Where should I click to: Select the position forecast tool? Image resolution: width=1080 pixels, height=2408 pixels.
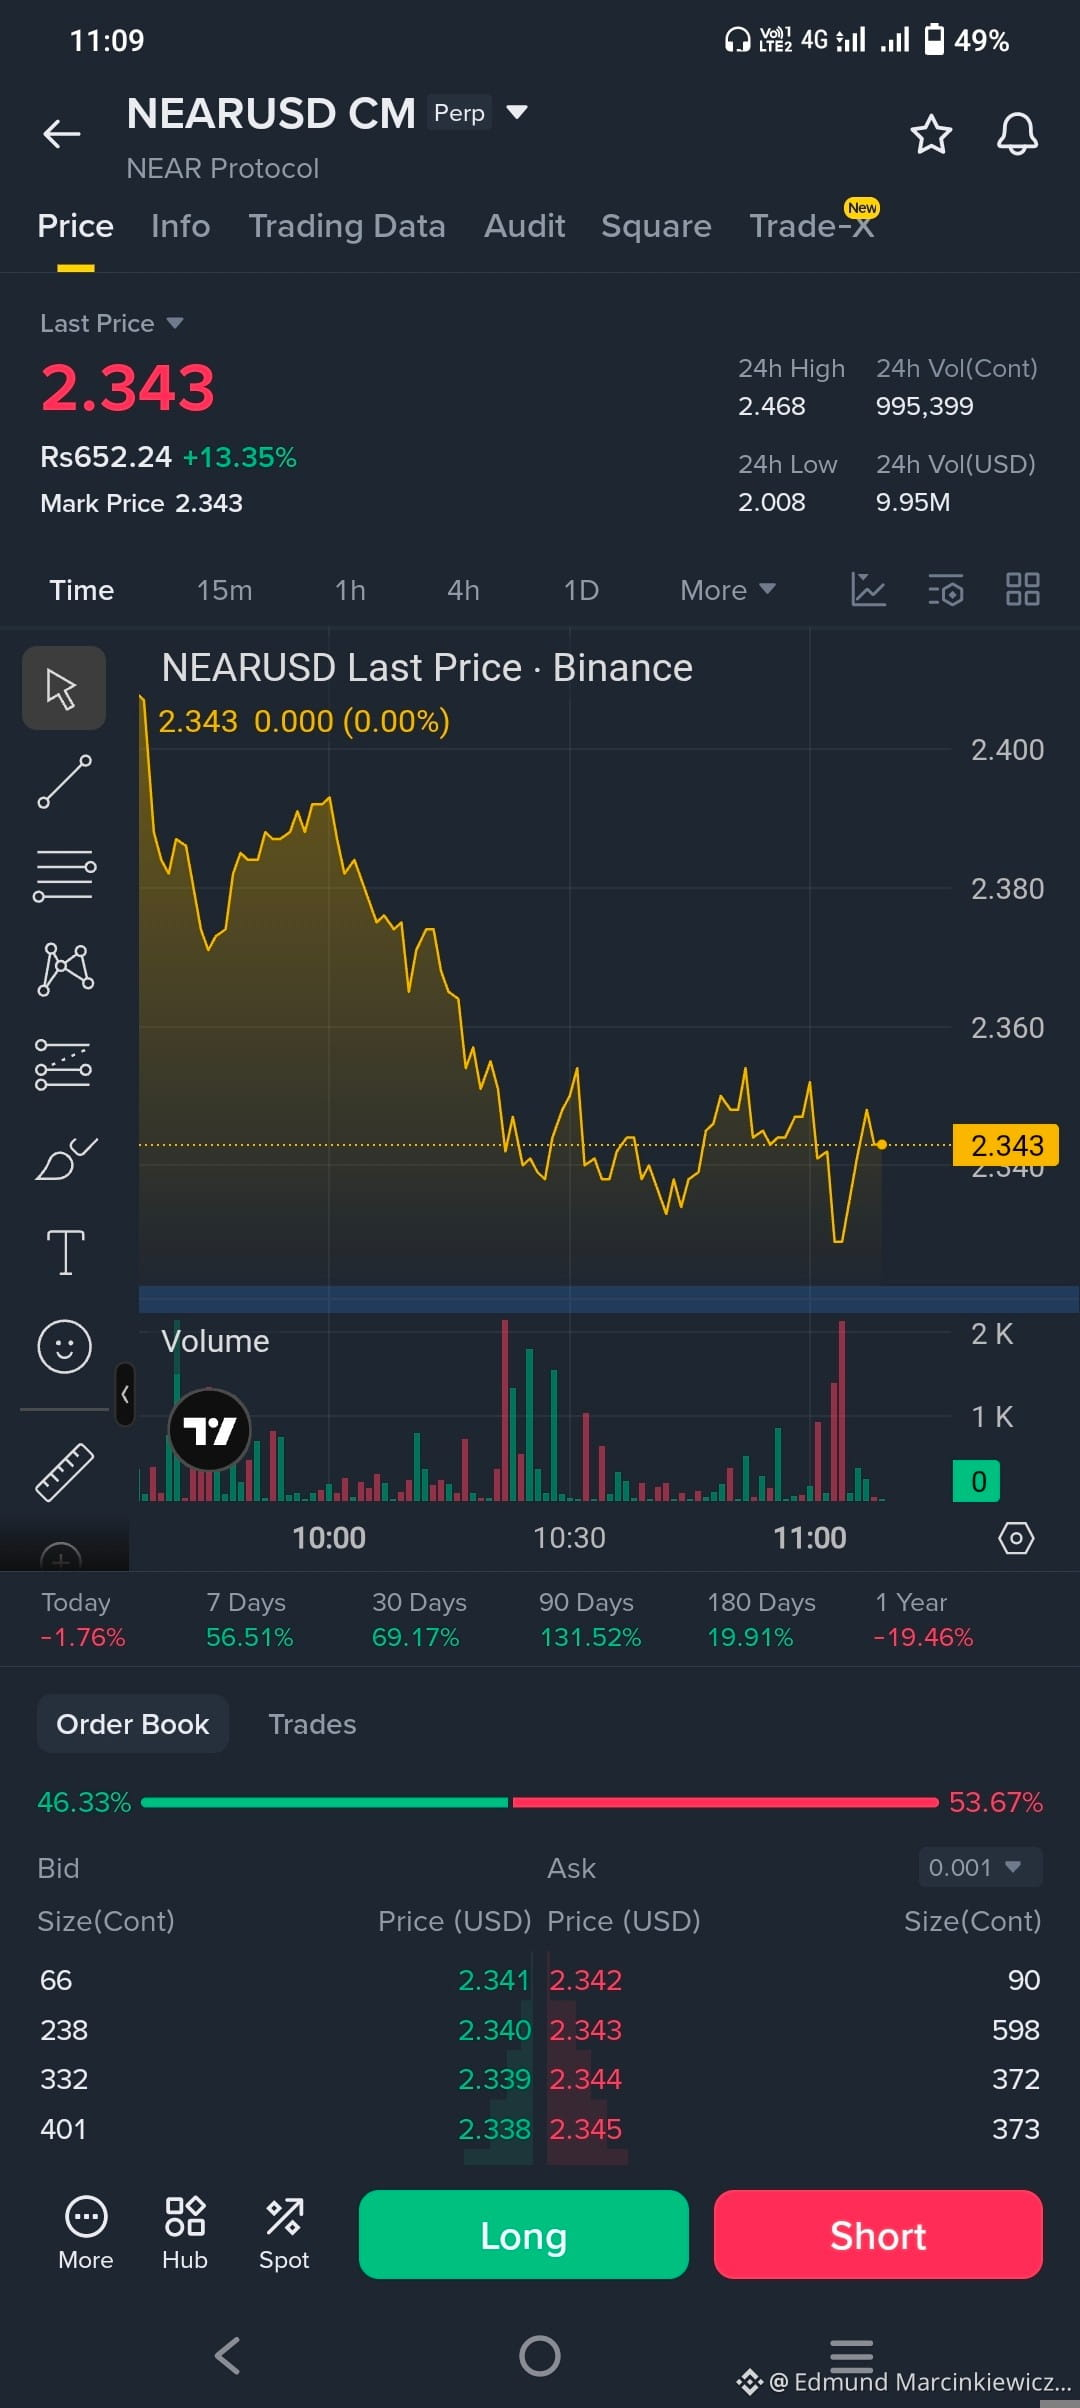[64, 1064]
